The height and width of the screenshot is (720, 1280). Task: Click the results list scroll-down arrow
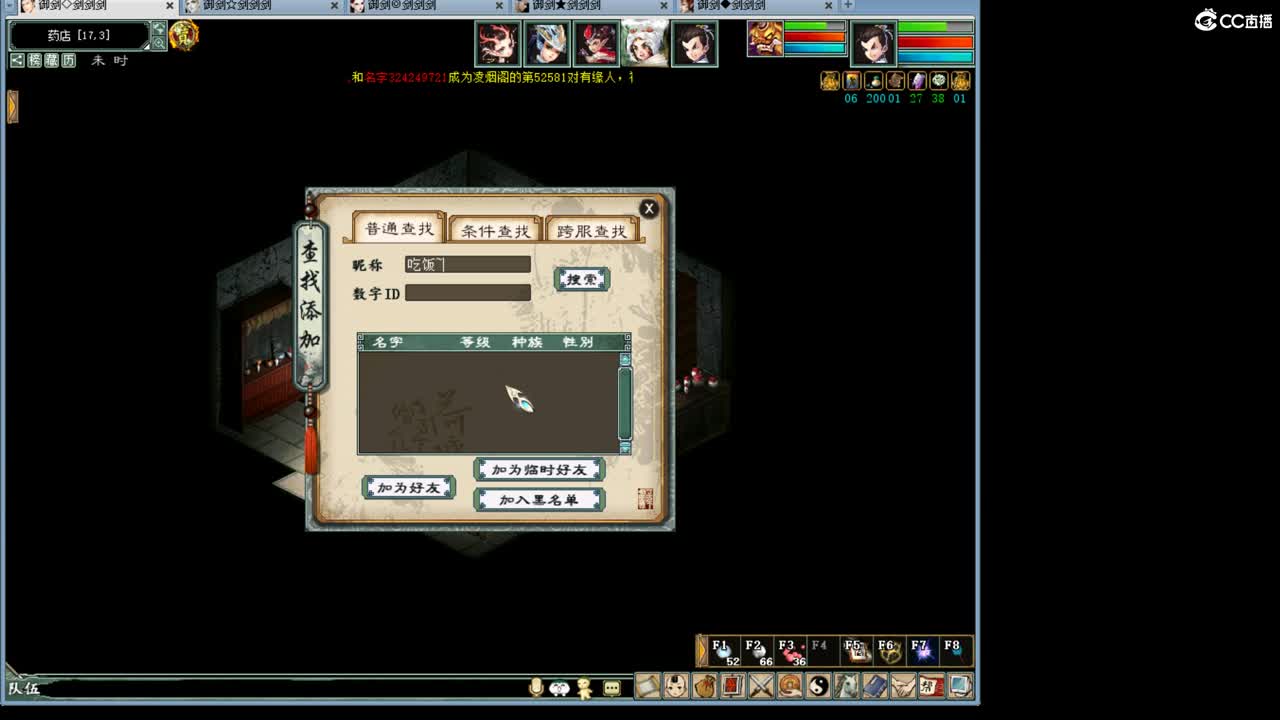[x=625, y=447]
